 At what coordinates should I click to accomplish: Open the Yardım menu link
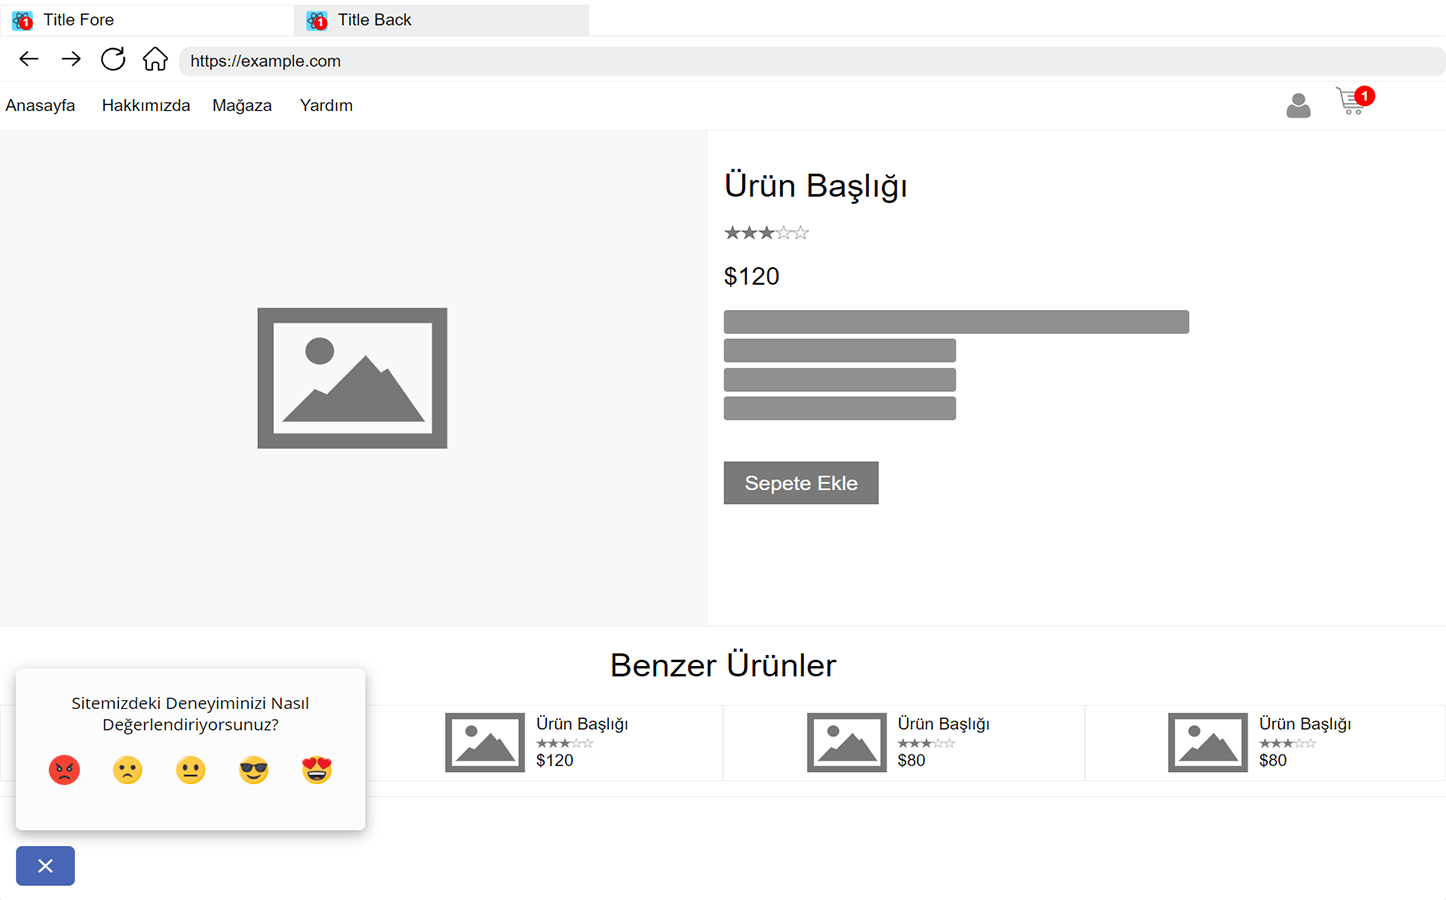click(326, 106)
